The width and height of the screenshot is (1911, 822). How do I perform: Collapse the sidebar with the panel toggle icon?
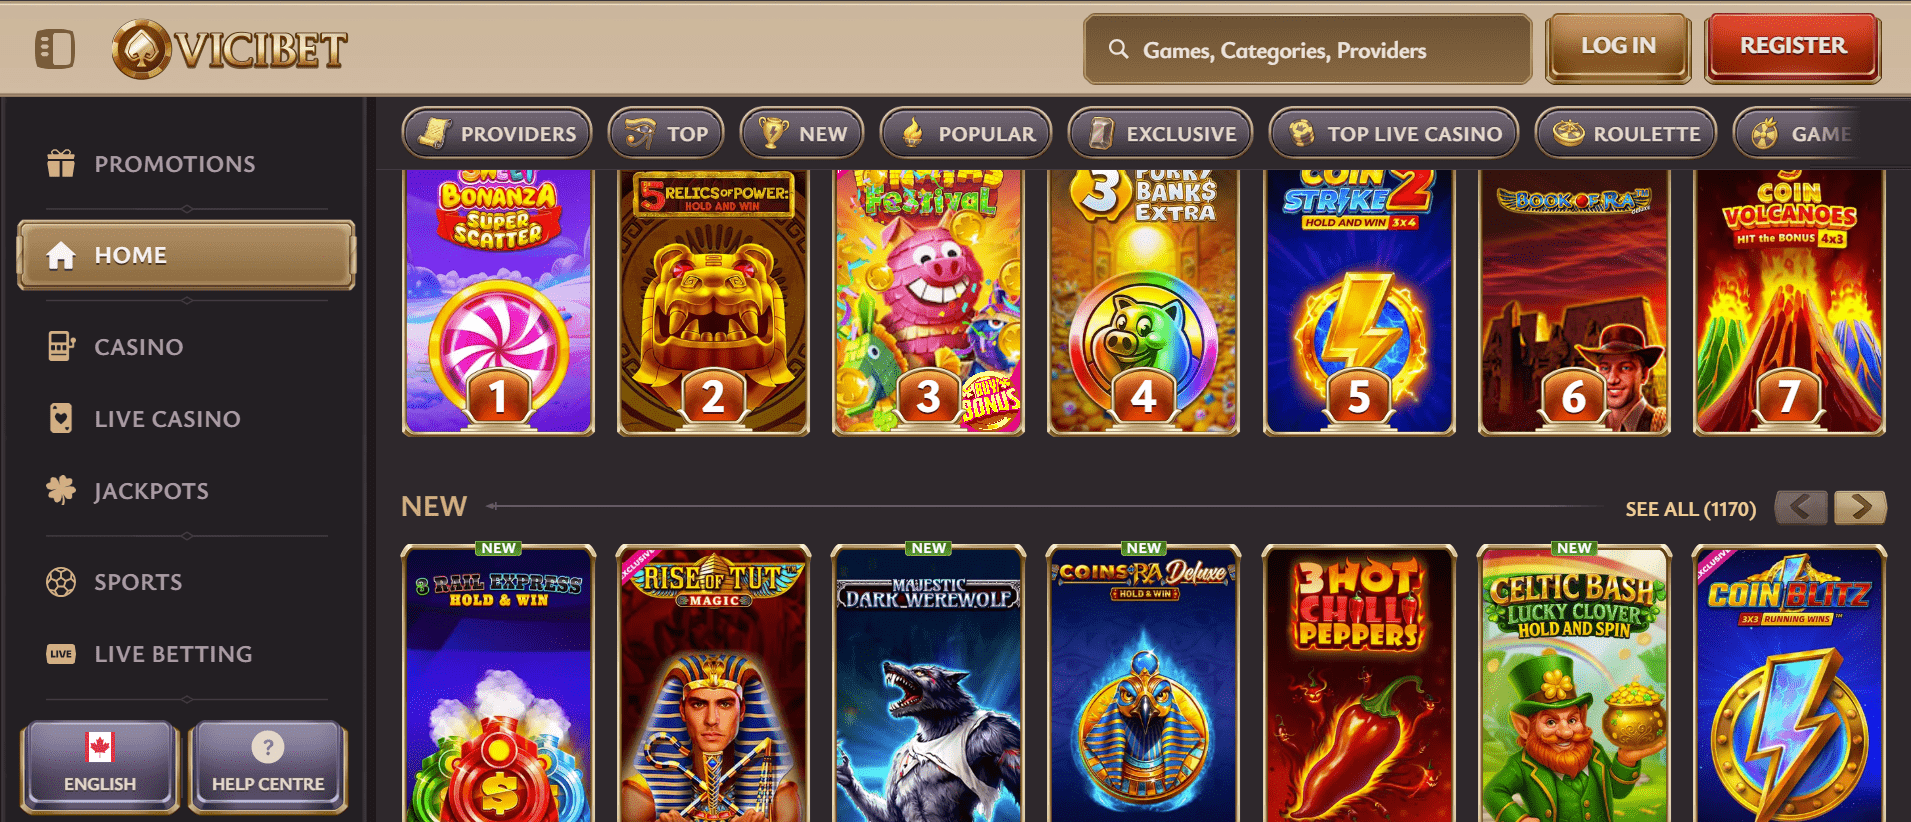(55, 49)
